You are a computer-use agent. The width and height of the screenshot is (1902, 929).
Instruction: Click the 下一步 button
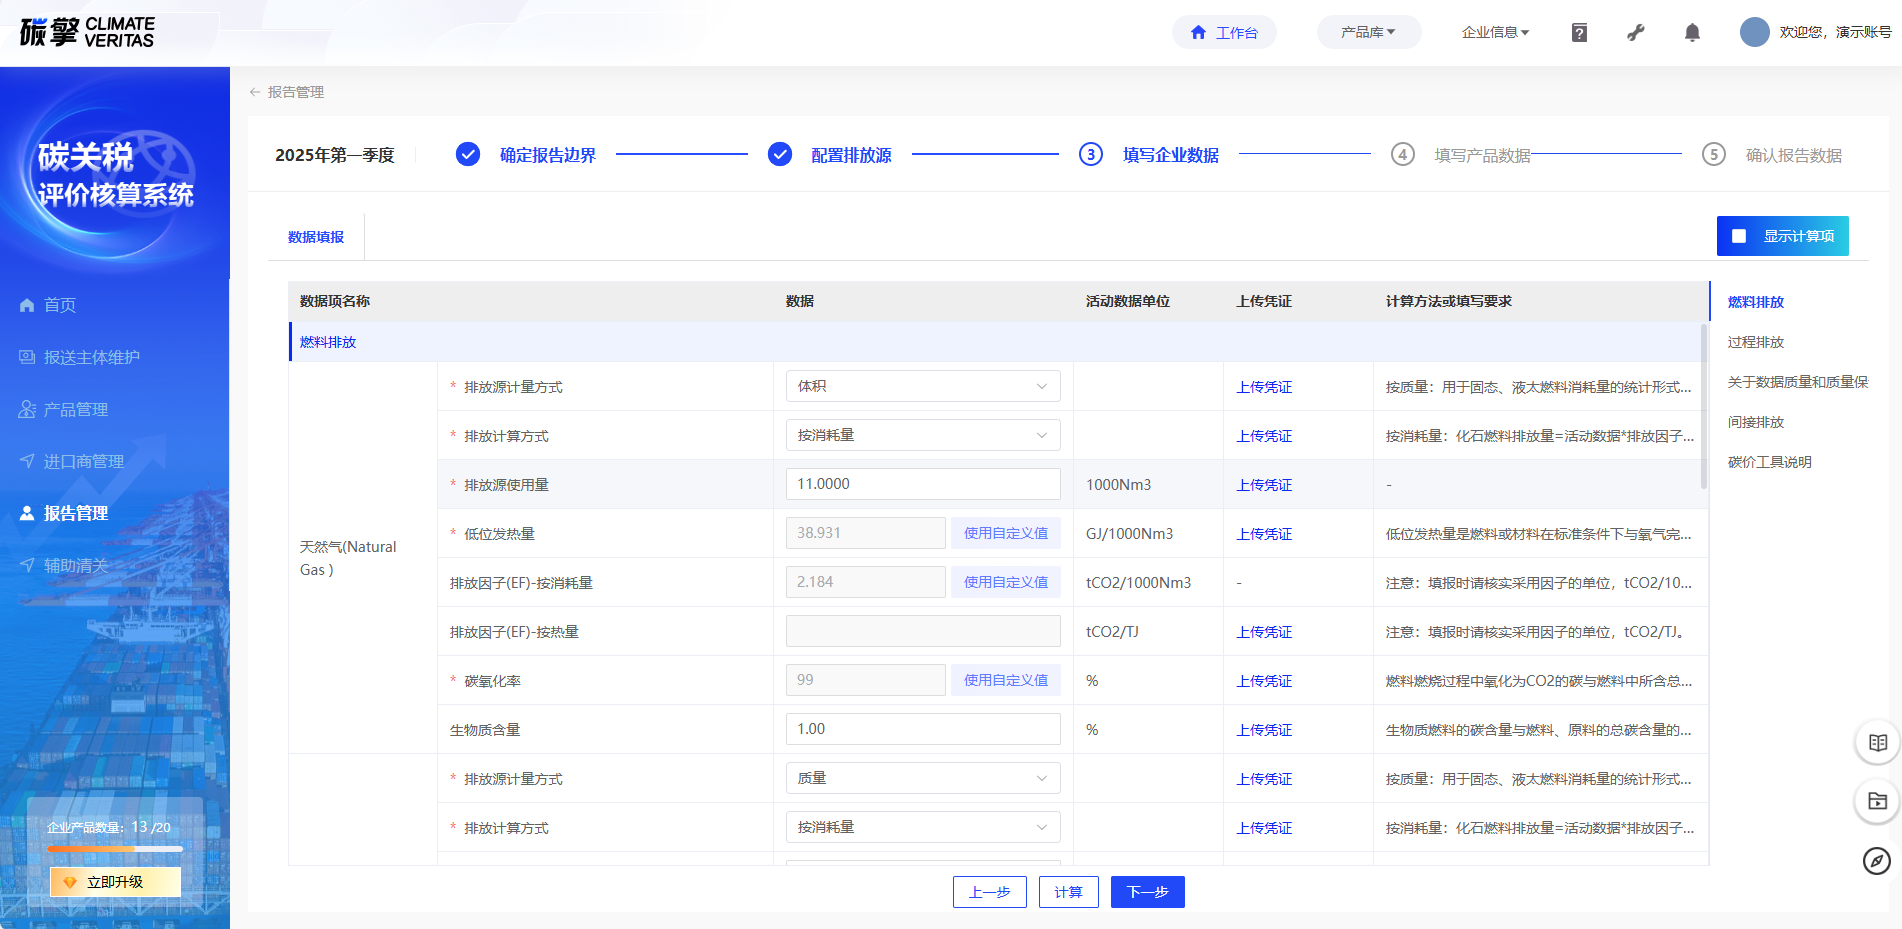[1147, 892]
